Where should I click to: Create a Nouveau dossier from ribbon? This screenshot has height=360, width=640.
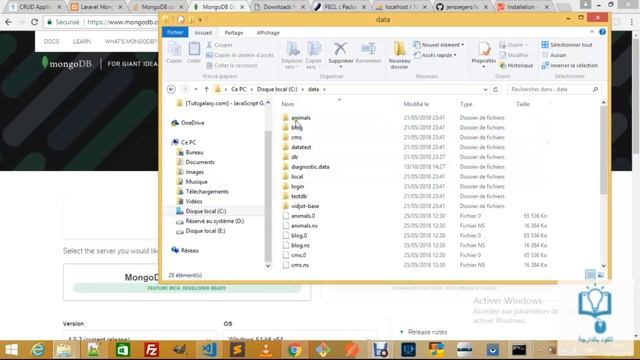click(399, 55)
